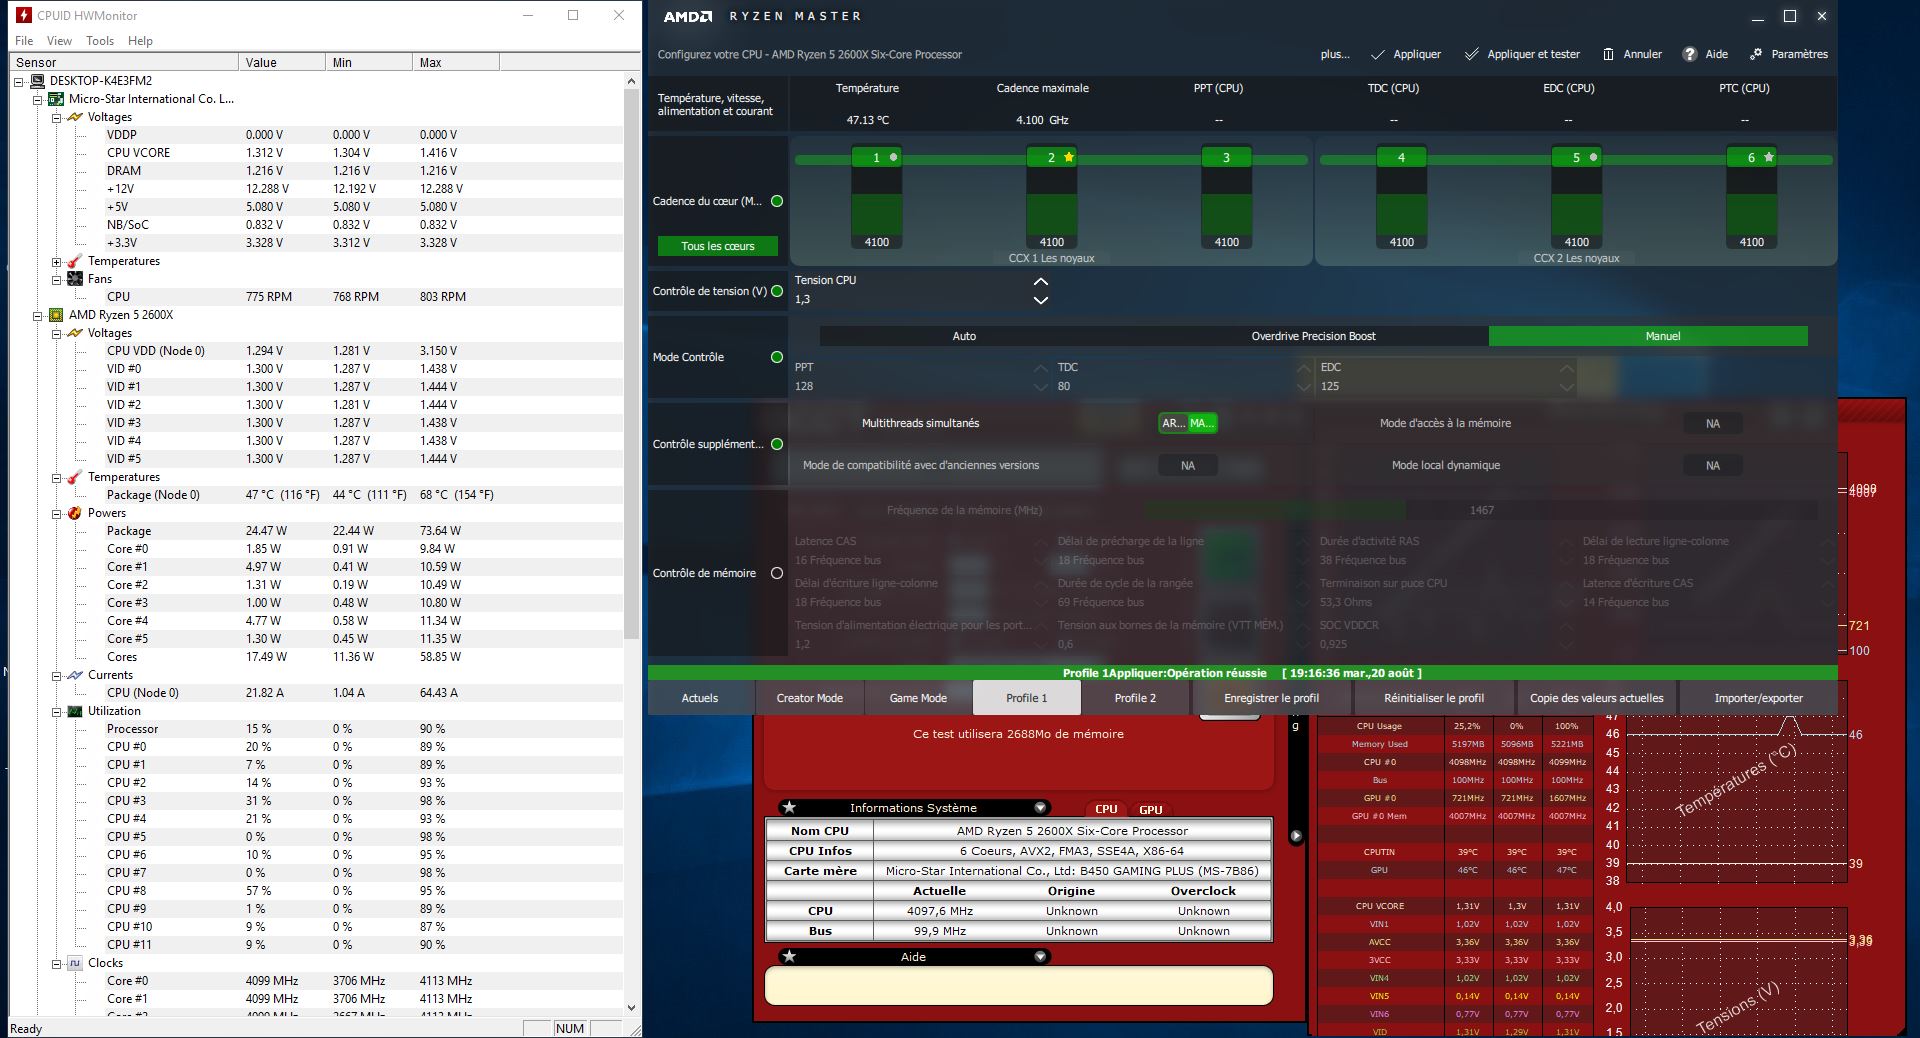Toggle the Contrôle de tension (V) indicator
This screenshot has width=1920, height=1038.
[777, 291]
